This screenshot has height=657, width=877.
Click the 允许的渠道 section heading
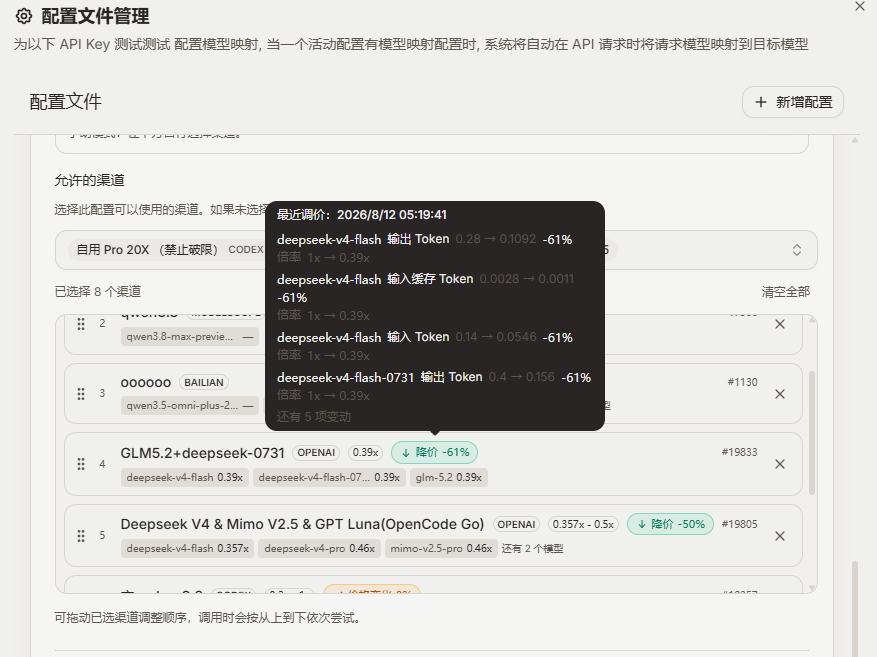tap(89, 180)
